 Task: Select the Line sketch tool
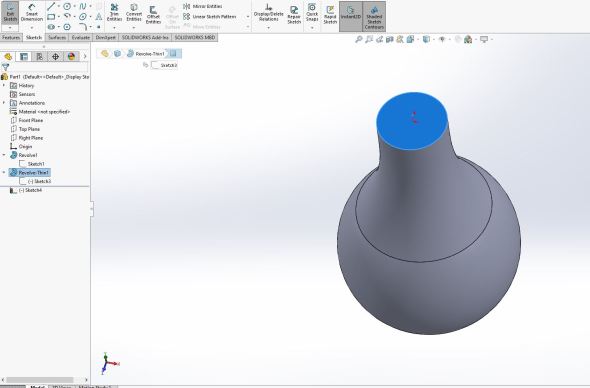tap(51, 6)
